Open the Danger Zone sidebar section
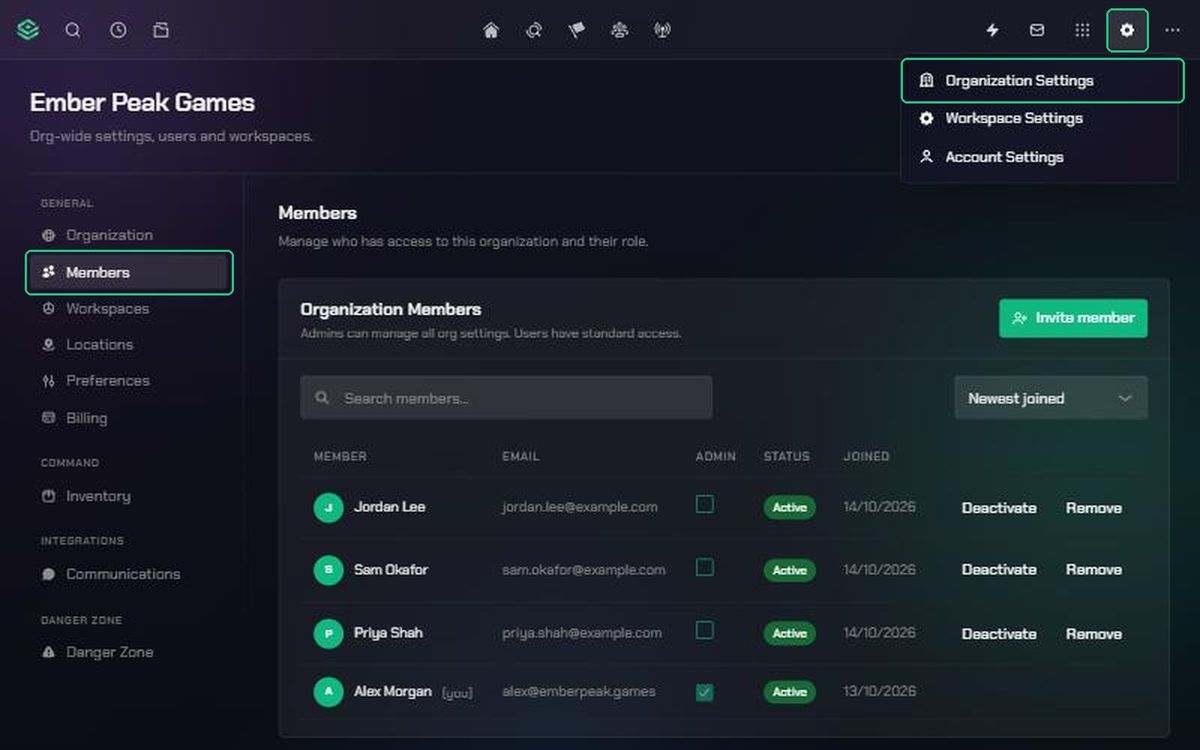This screenshot has width=1200, height=750. [x=129, y=652]
